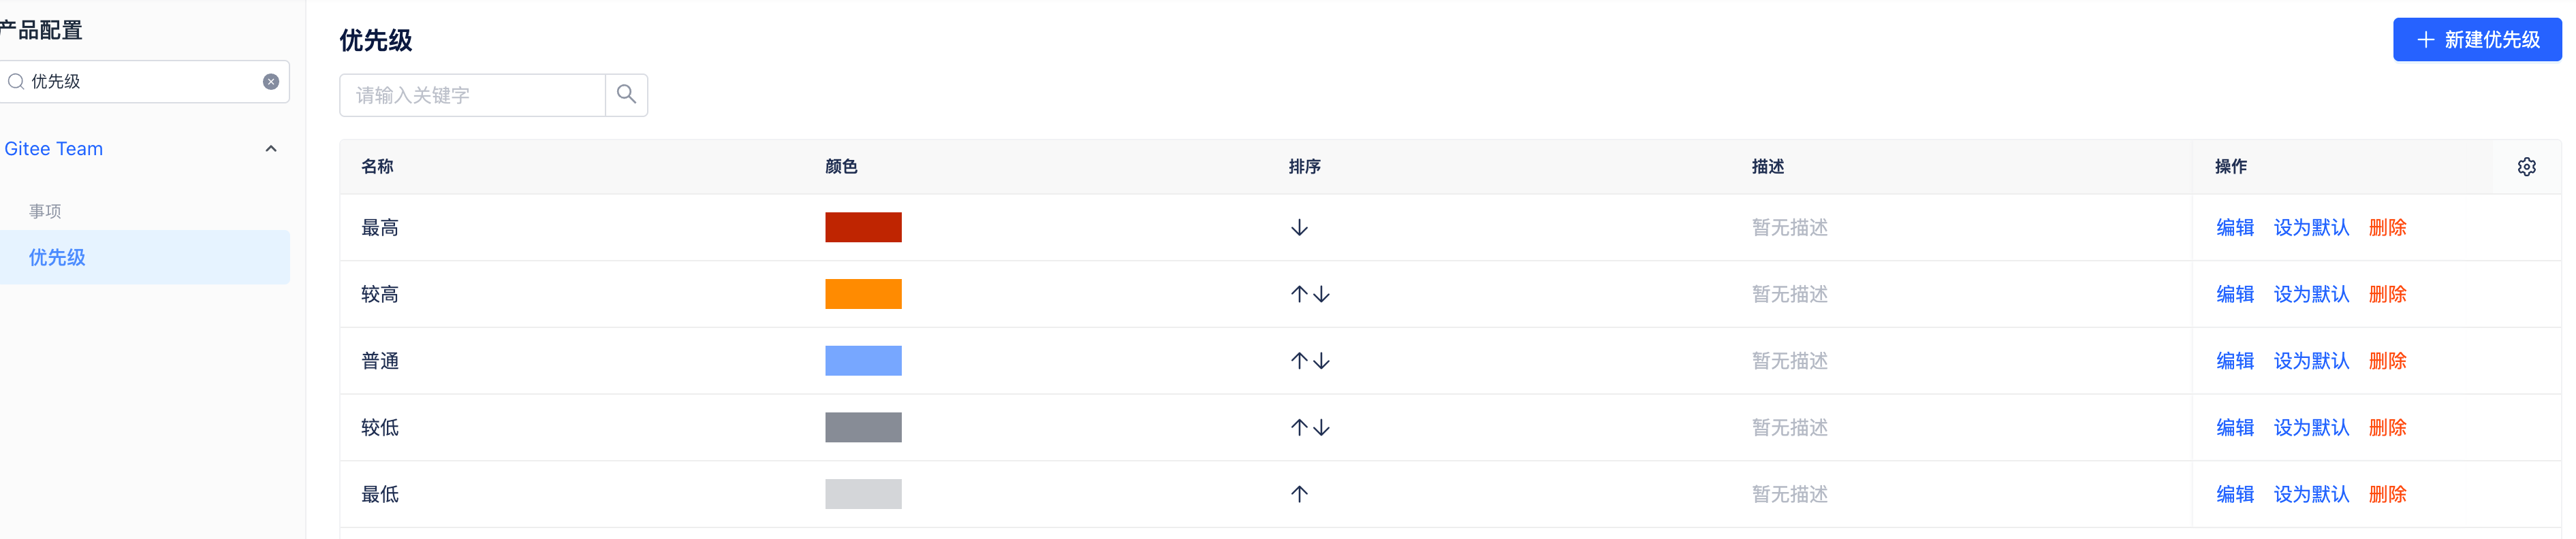Focus the 请输入关键字 search input

pos(472,95)
